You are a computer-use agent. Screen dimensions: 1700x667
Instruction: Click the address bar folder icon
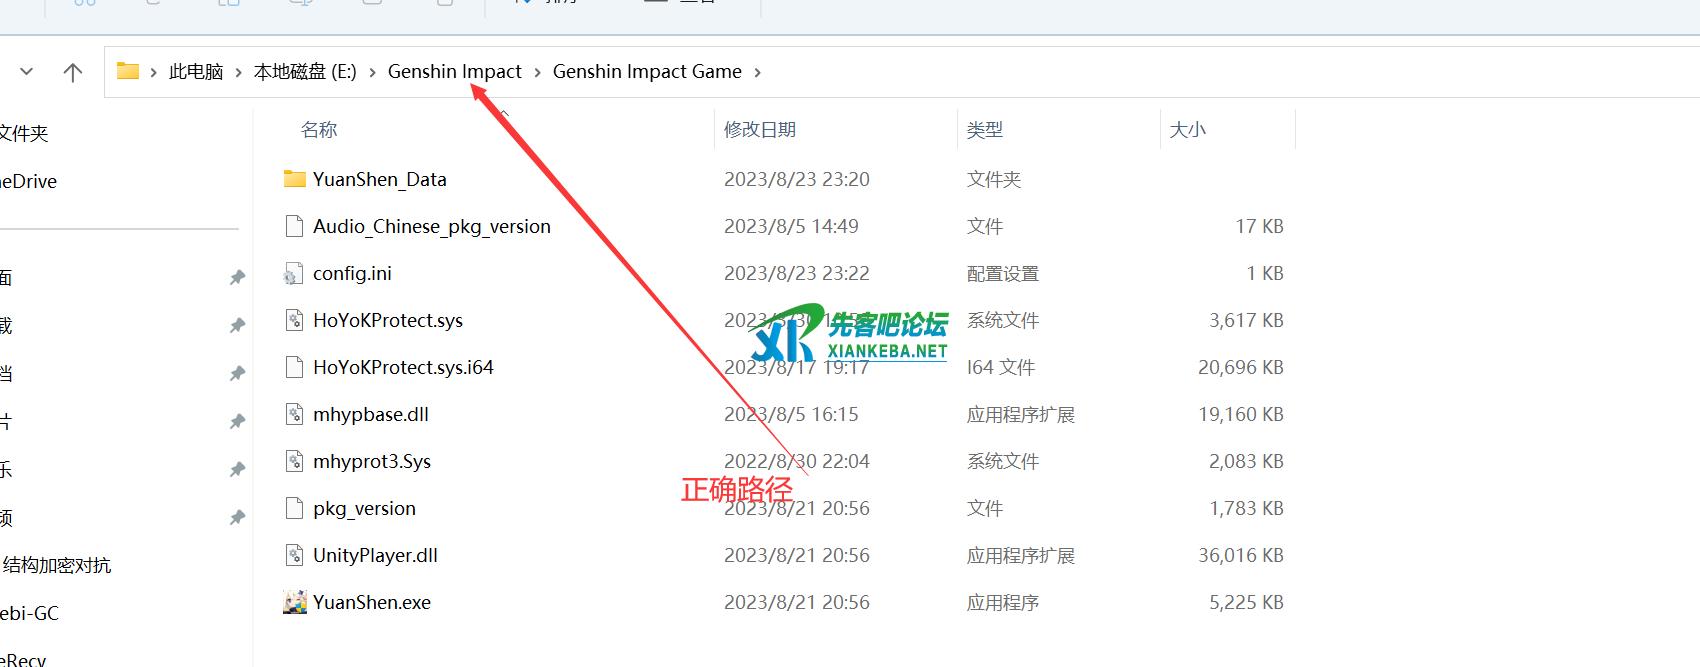(127, 71)
